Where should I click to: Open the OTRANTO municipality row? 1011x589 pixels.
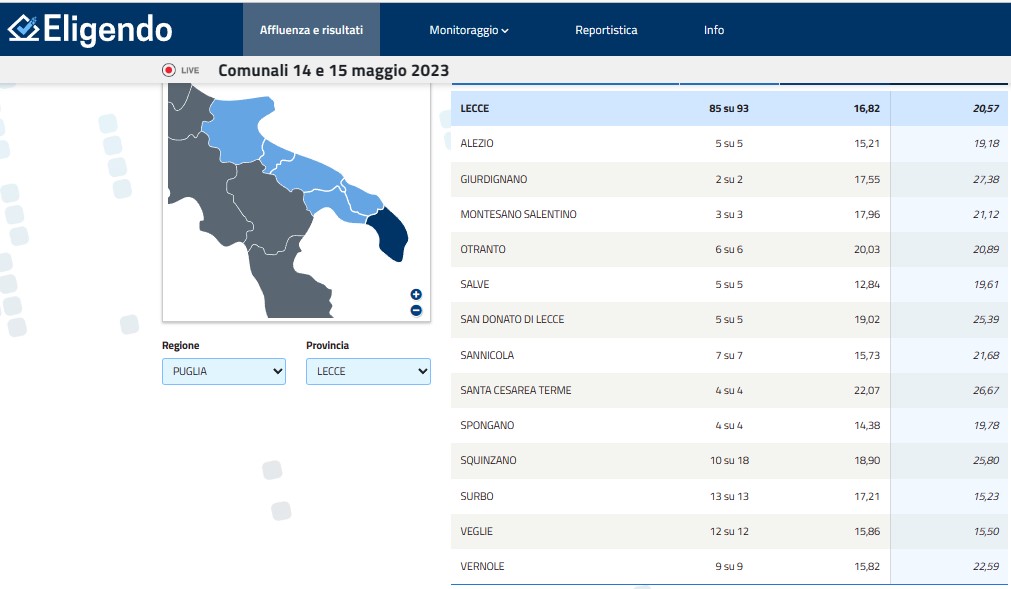coord(483,249)
